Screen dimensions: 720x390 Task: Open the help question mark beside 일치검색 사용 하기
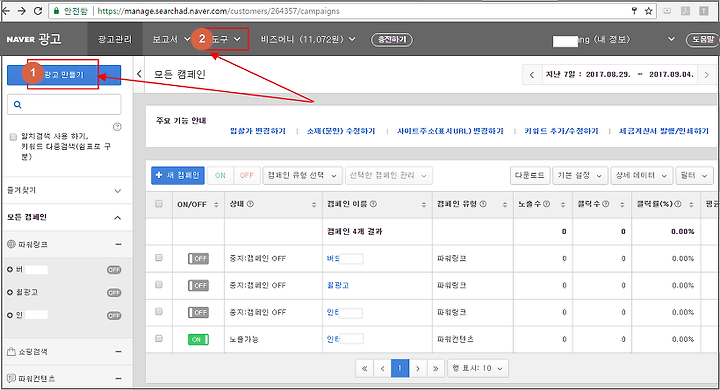(117, 127)
